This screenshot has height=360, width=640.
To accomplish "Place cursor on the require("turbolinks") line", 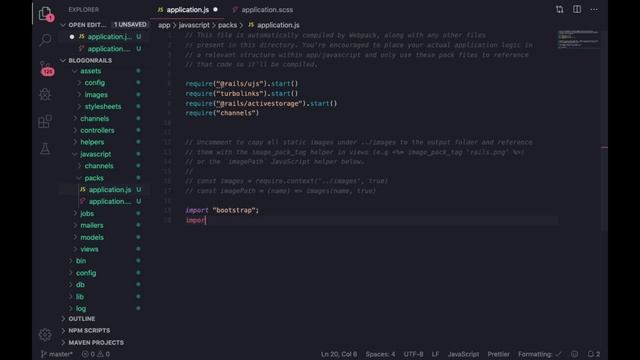I will click(x=242, y=93).
